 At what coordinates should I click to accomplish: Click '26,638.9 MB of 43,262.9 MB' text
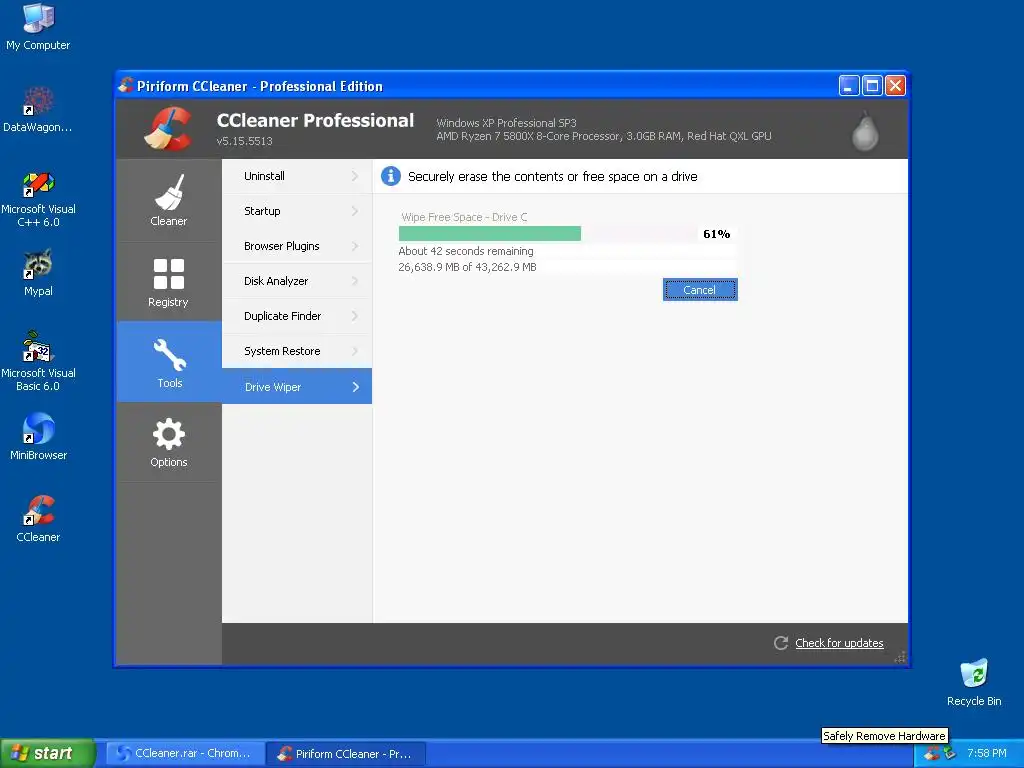(467, 267)
